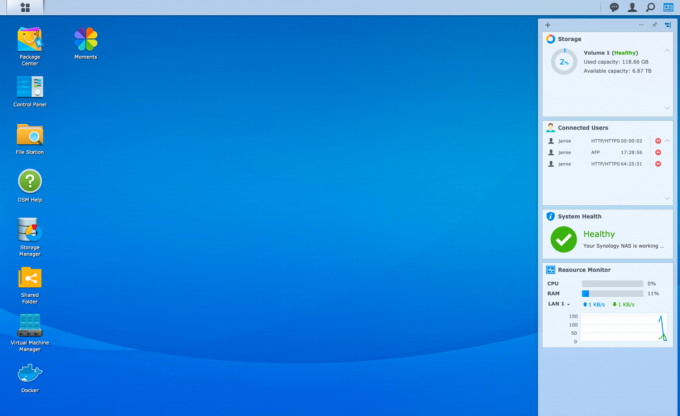Click 'Used capacity: 118.66 GB' text

click(616, 62)
